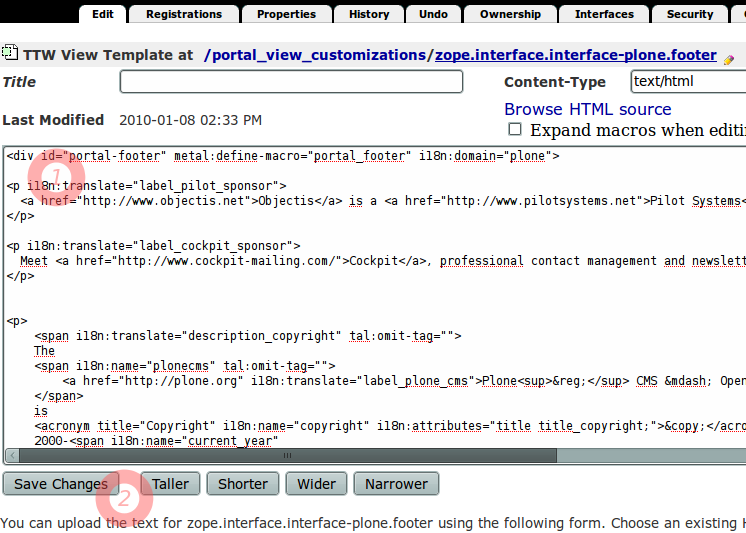Select the Undo tab
The height and width of the screenshot is (533, 746).
click(433, 14)
